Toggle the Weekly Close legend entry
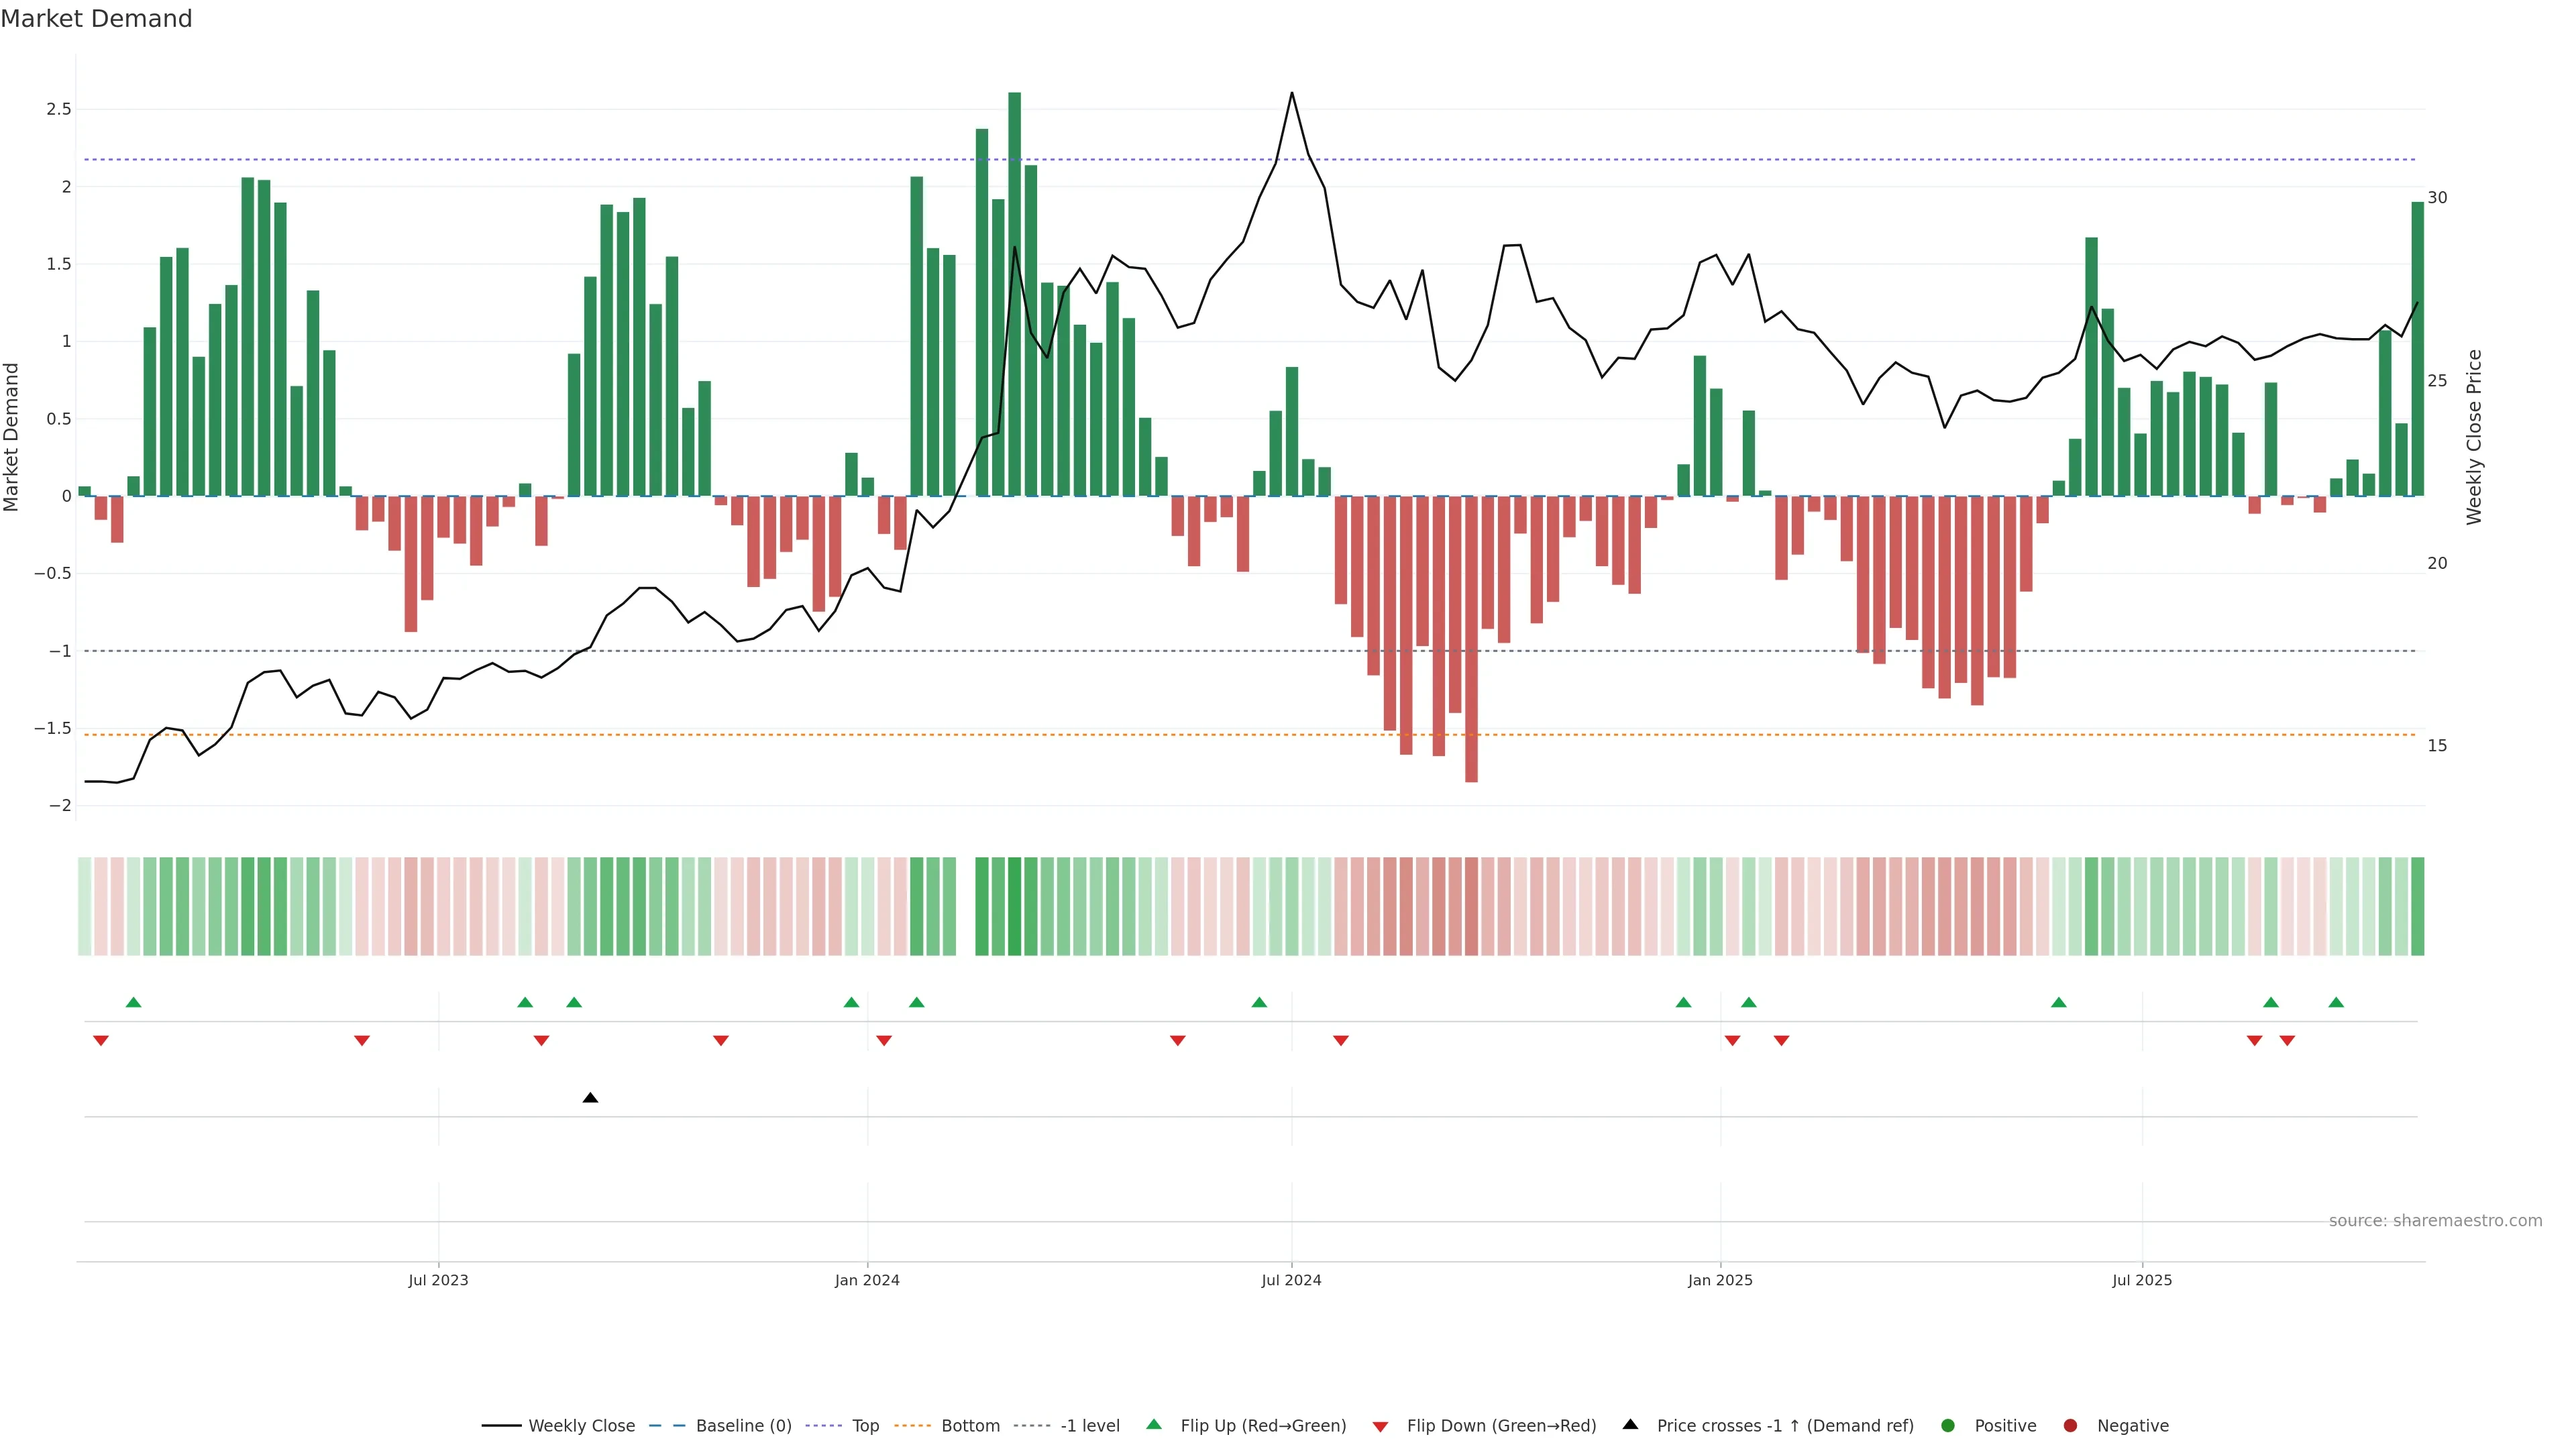2576x1449 pixels. [581, 1425]
